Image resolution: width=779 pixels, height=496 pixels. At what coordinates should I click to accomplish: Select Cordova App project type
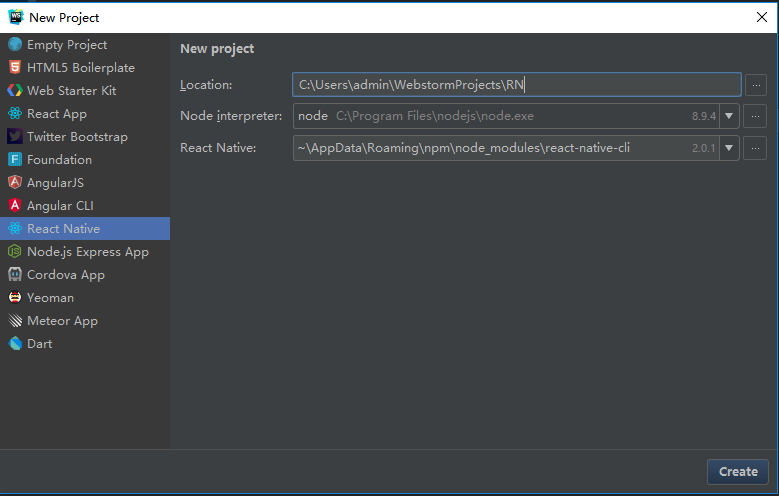tap(66, 275)
